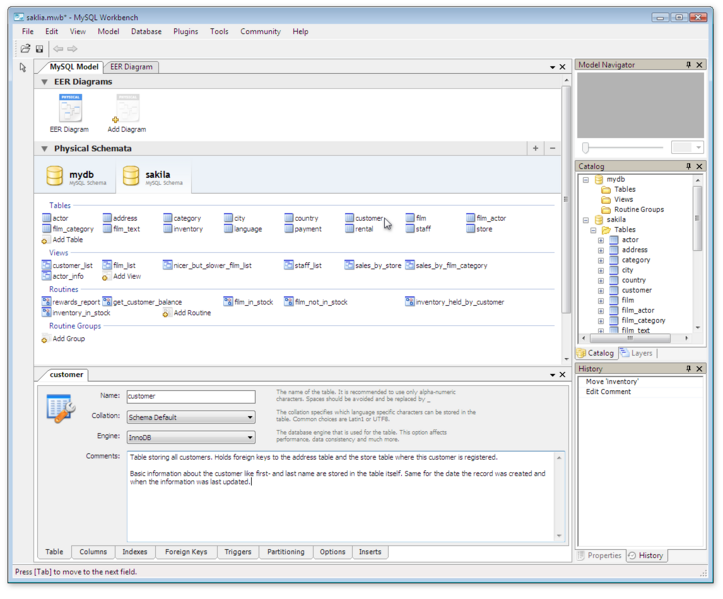Open the Engine dropdown showing InnoDB
This screenshot has width=723, height=599.
(190, 438)
